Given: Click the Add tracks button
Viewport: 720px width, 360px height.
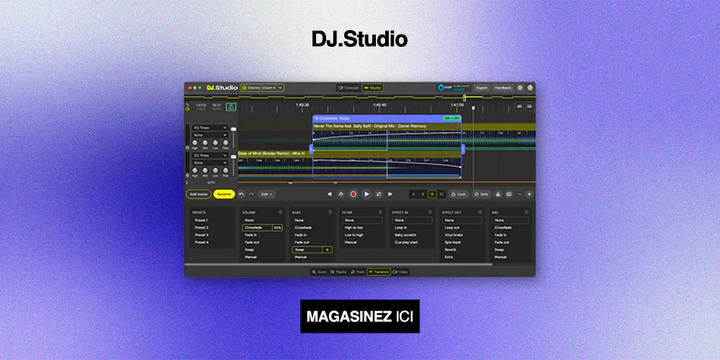Looking at the screenshot, I should point(198,194).
